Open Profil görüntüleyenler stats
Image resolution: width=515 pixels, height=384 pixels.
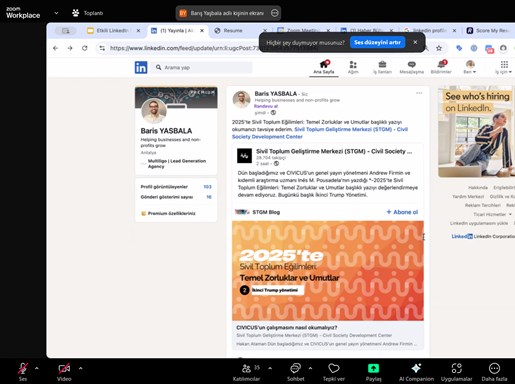click(176, 187)
